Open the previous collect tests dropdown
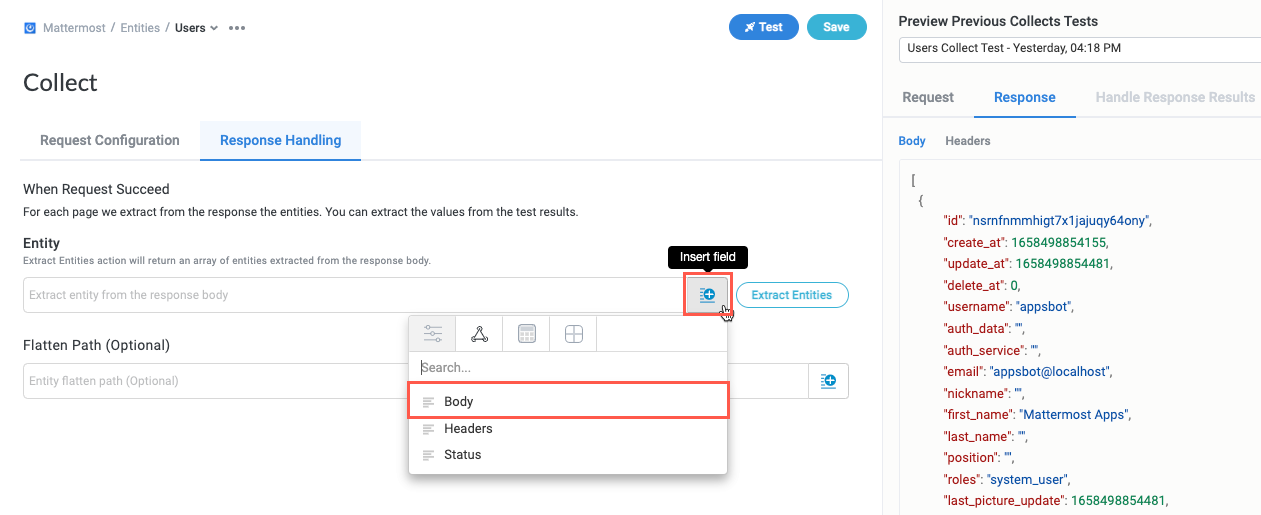Image resolution: width=1261 pixels, height=515 pixels. [x=1078, y=48]
